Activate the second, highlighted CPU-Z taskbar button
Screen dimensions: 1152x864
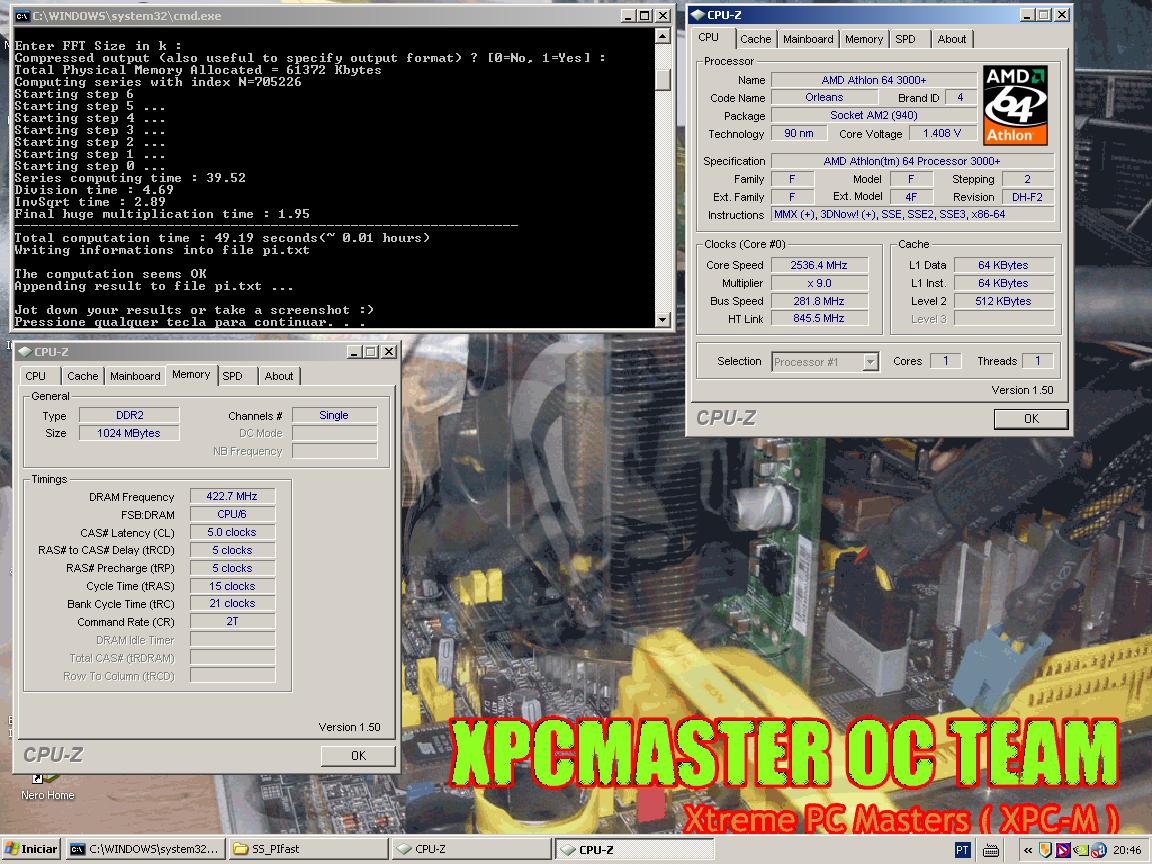click(x=634, y=849)
